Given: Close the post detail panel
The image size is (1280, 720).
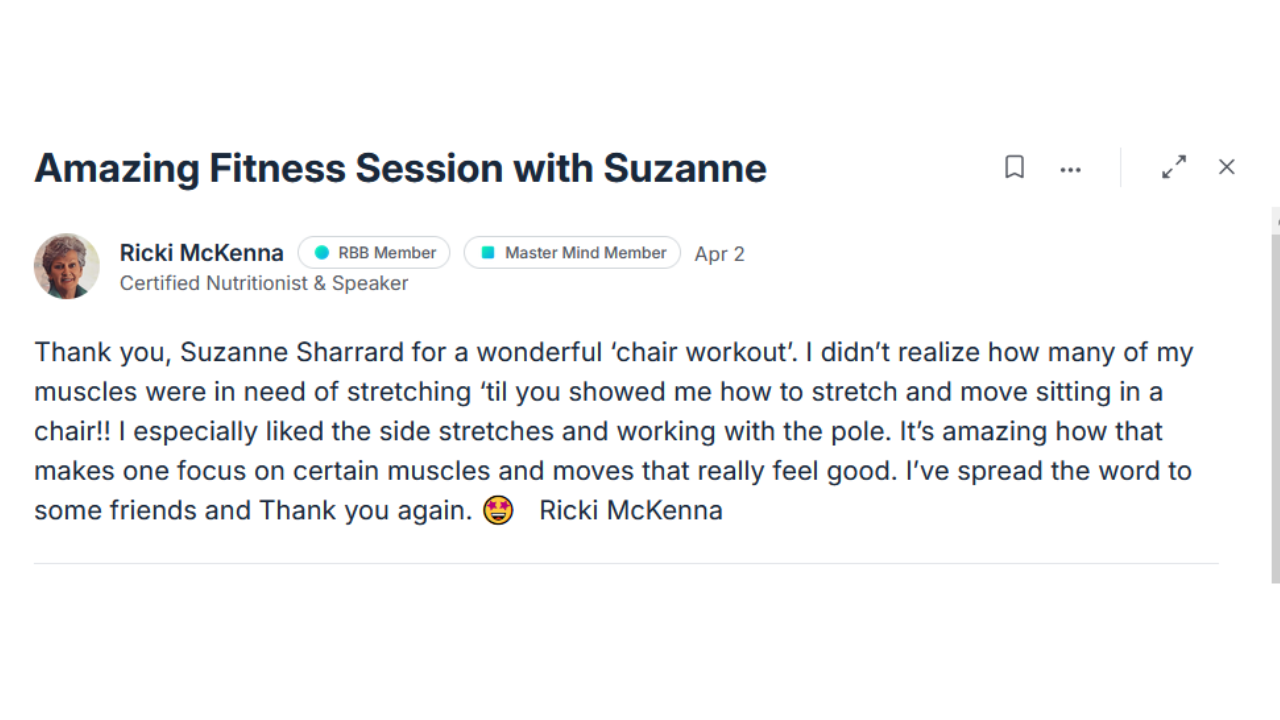Looking at the screenshot, I should point(1227,167).
